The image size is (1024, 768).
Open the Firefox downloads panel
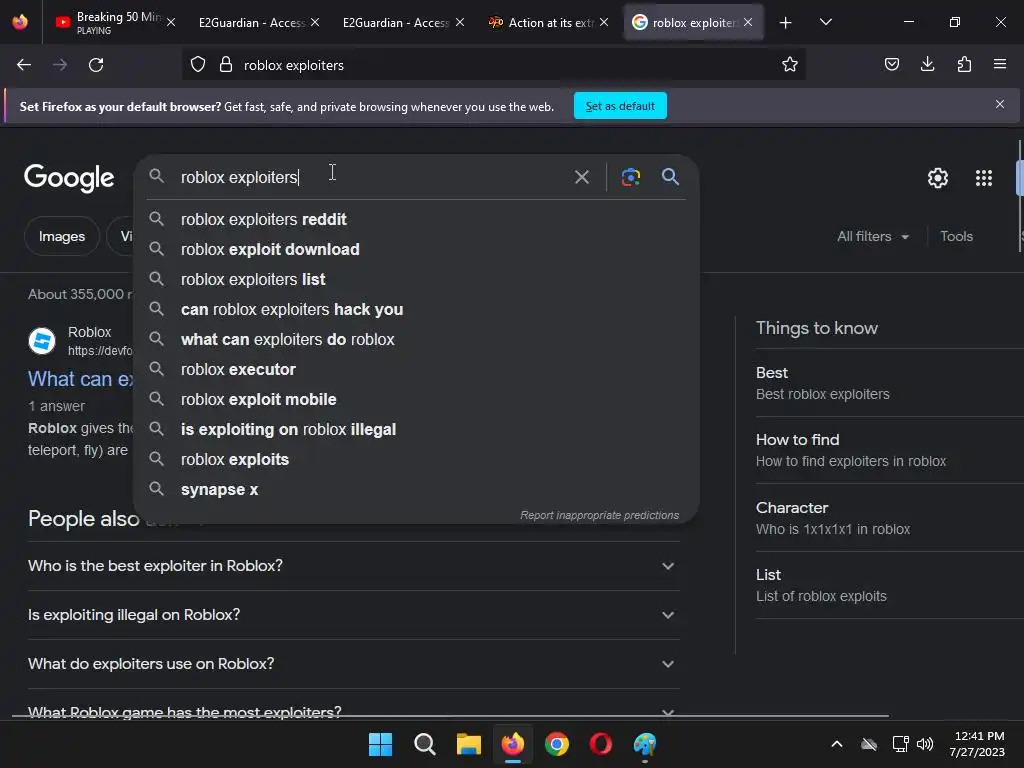(927, 65)
